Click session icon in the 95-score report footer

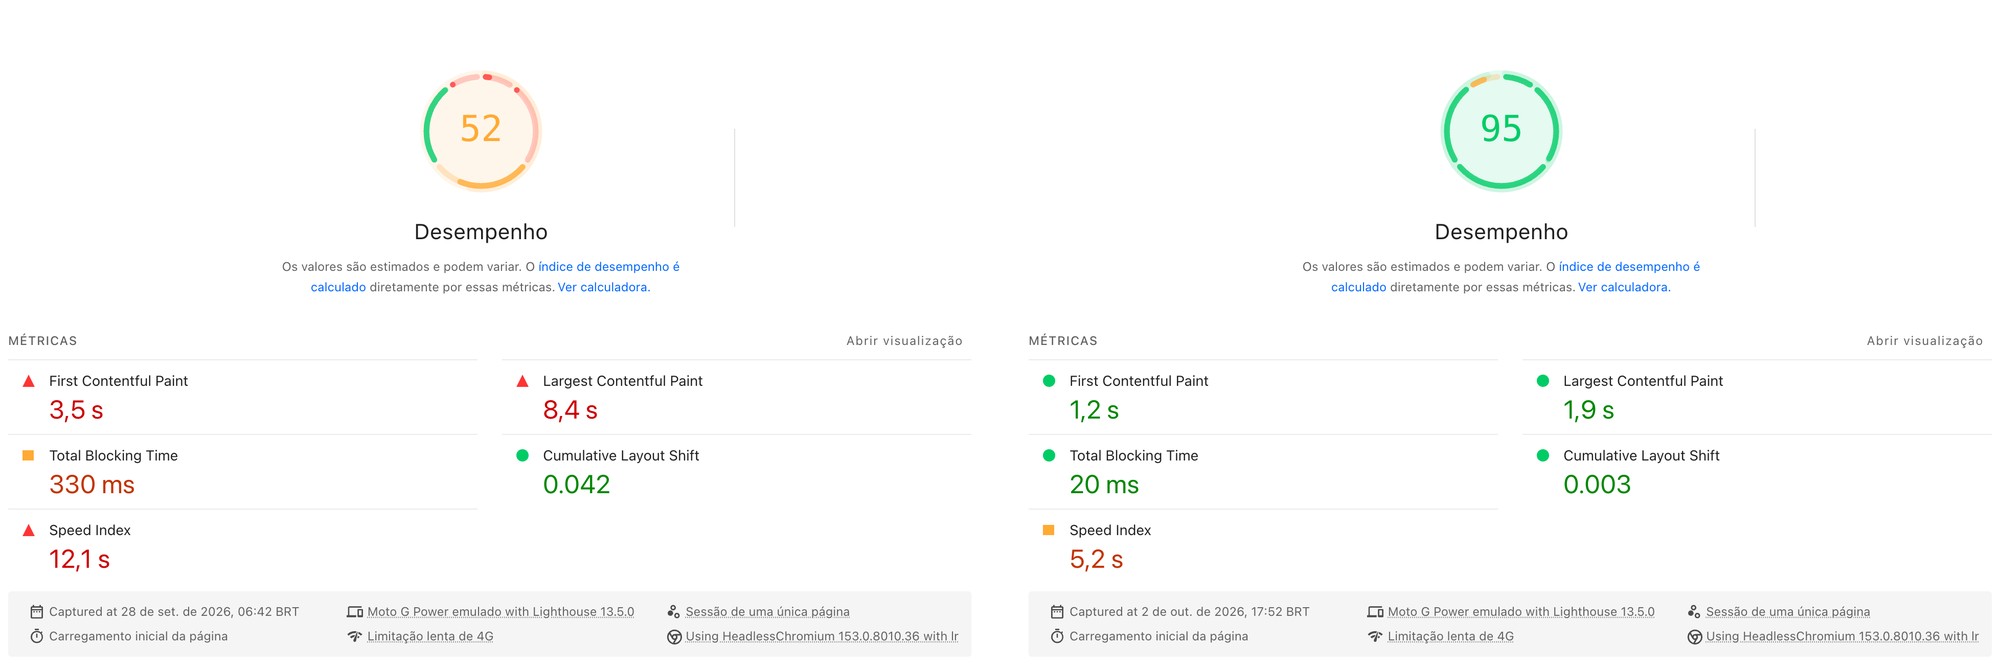point(1694,612)
